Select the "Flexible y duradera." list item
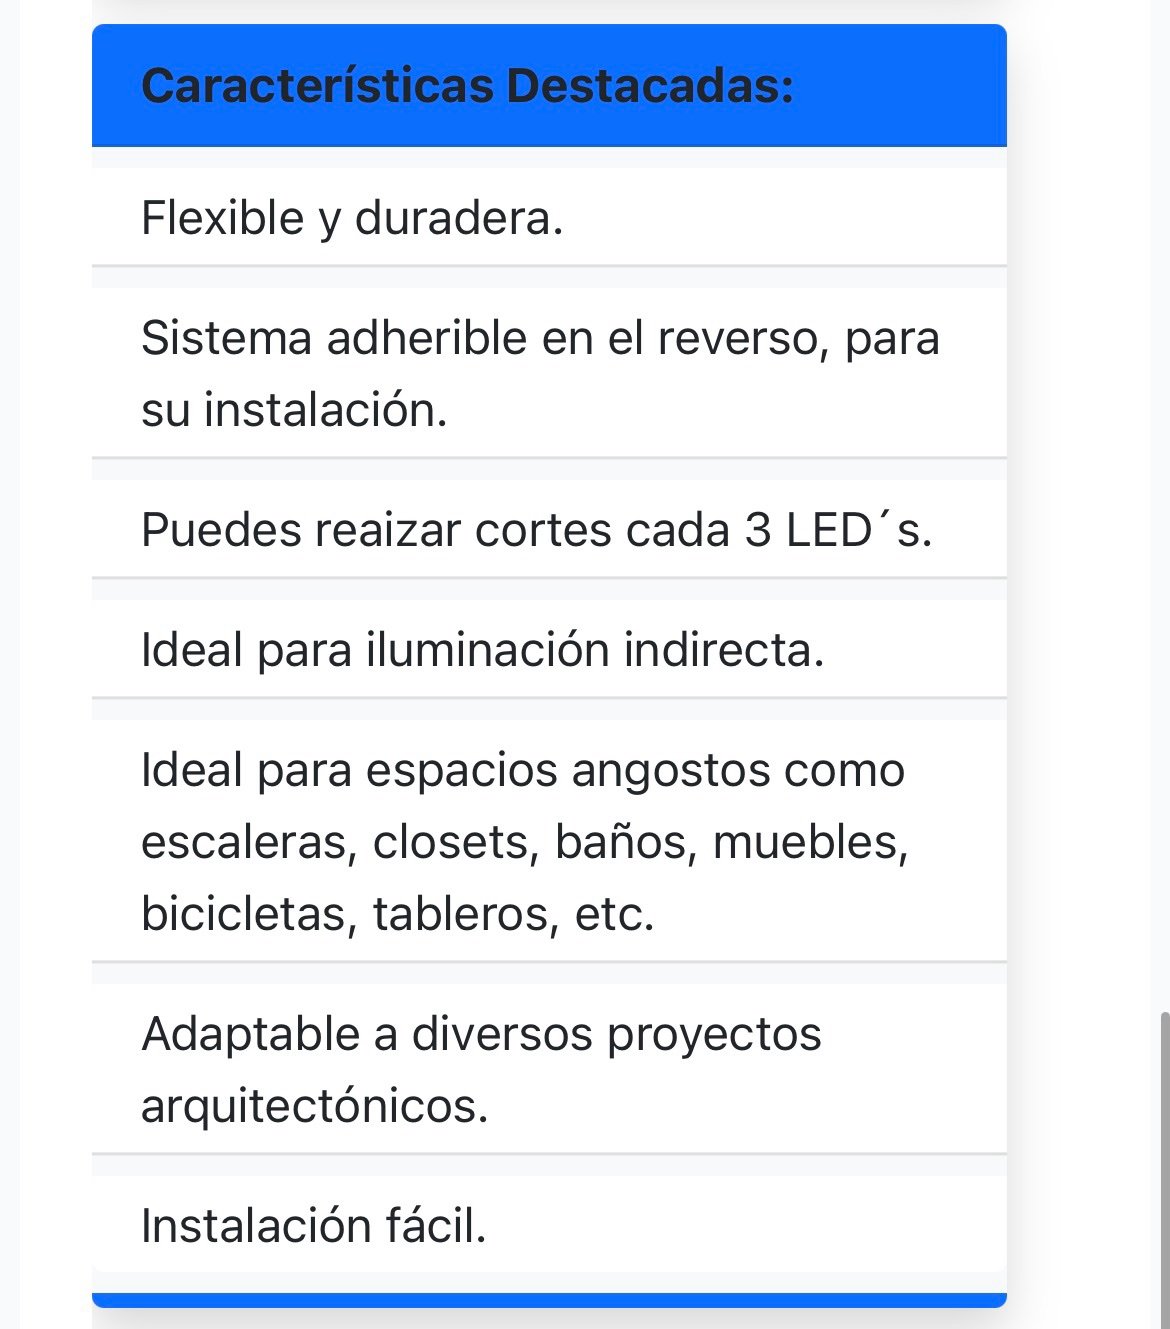Image resolution: width=1170 pixels, height=1329 pixels. point(352,218)
